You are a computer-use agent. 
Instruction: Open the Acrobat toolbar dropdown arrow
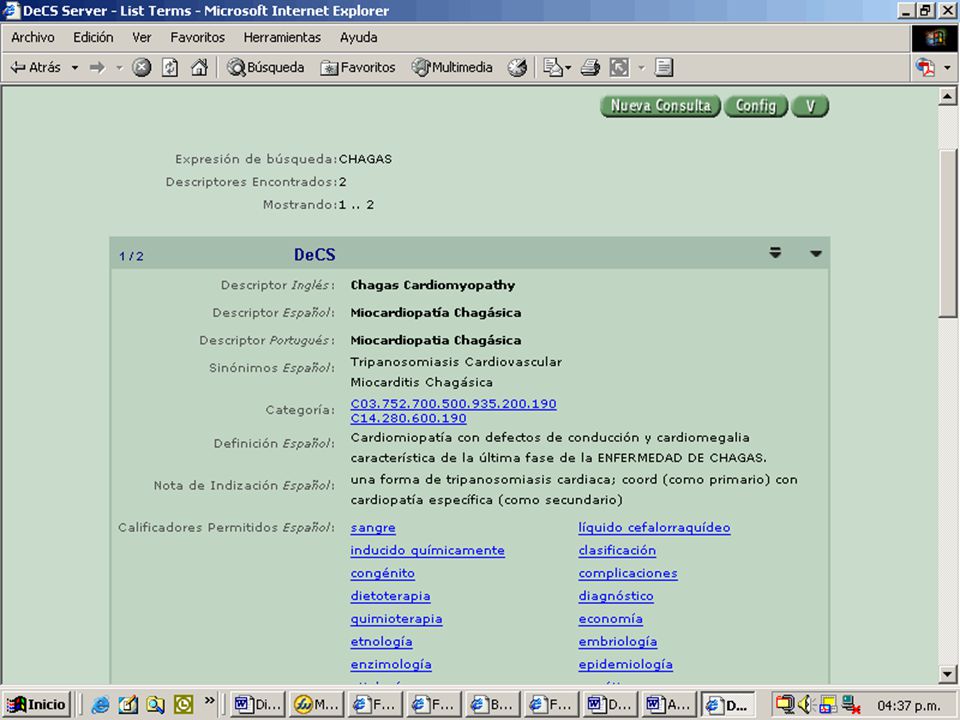pyautogui.click(x=947, y=67)
